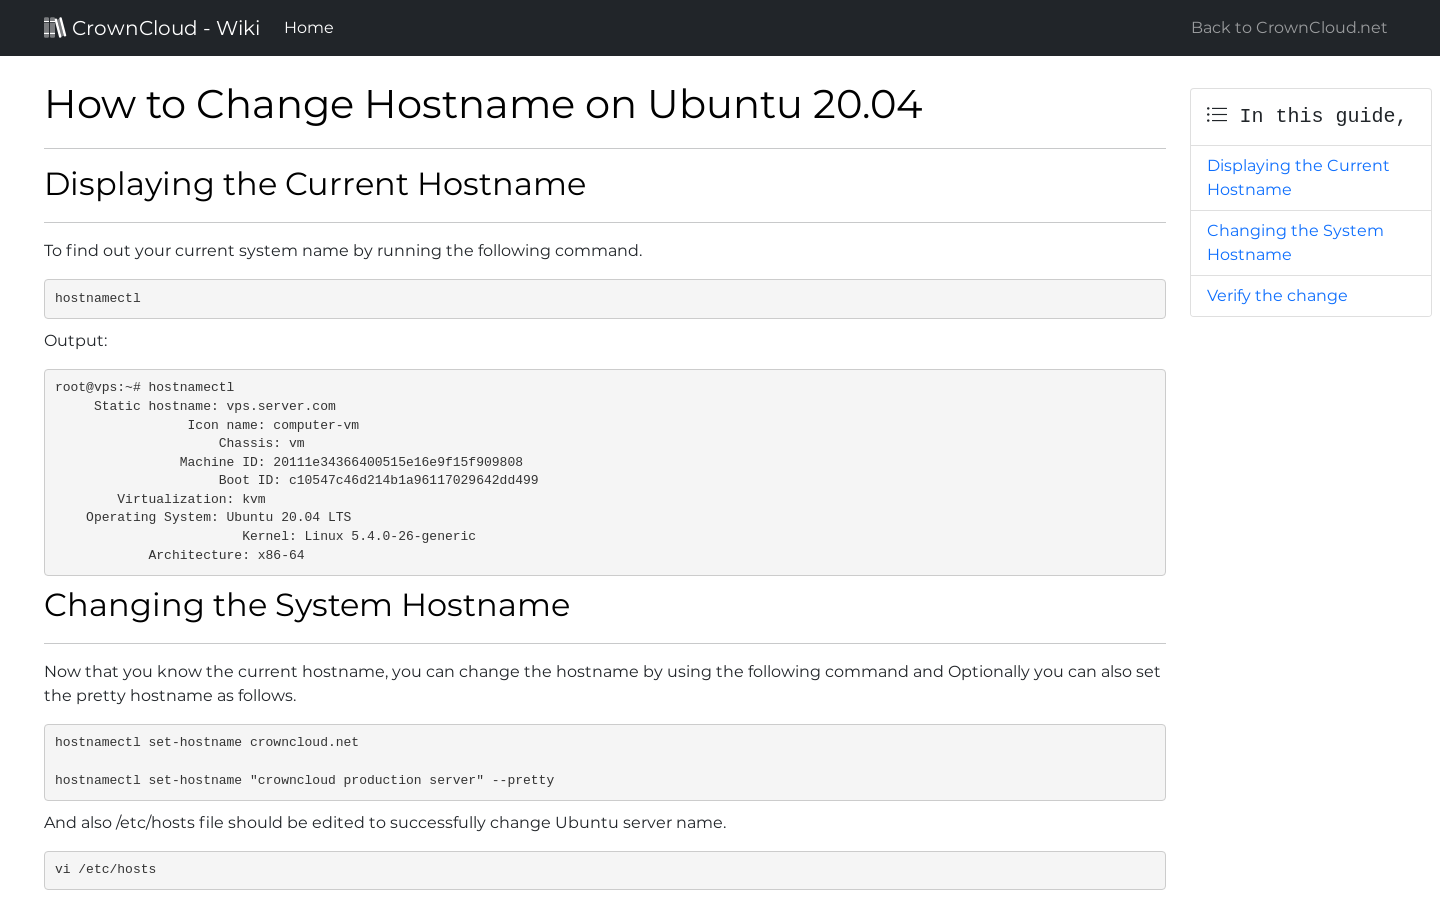Click the Static hostname: vps.server.com line
The image size is (1440, 900).
pos(215,407)
